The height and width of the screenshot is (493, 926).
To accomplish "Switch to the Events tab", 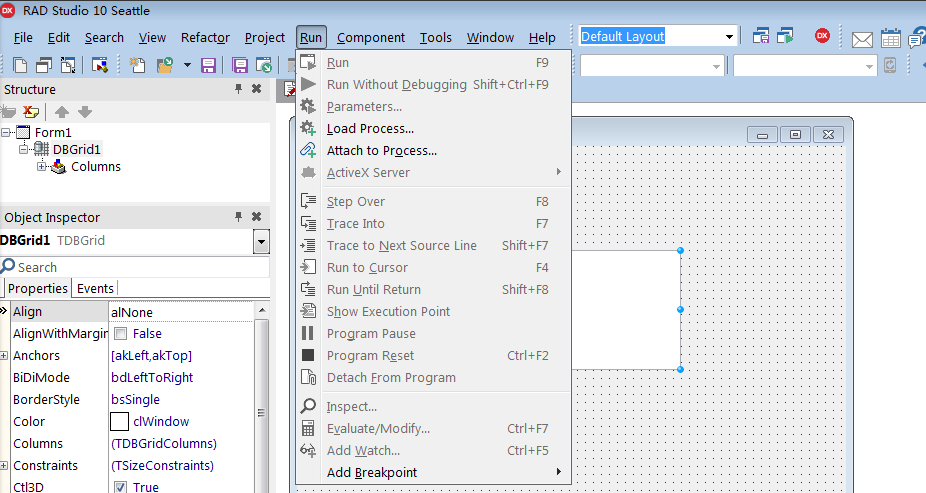I will [x=95, y=288].
